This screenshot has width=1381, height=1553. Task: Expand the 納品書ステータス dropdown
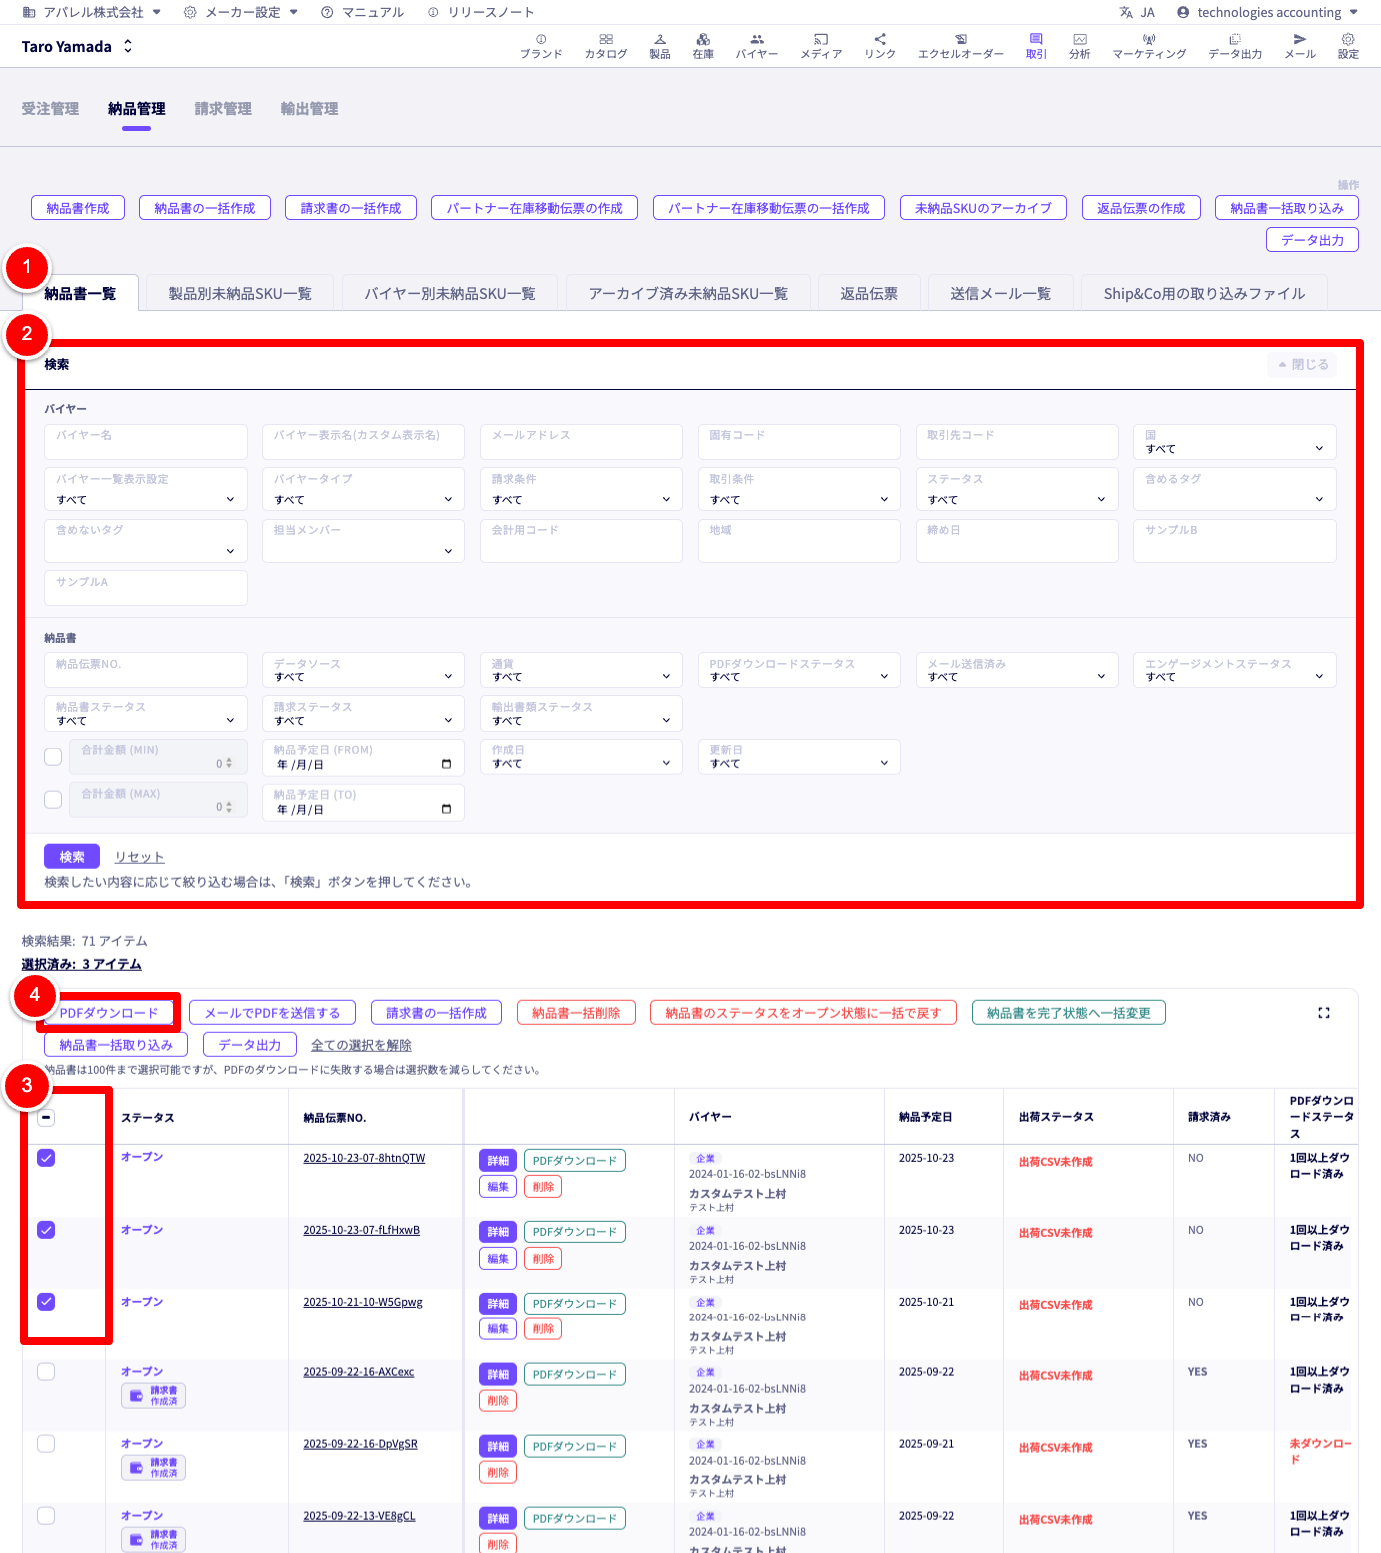(146, 714)
